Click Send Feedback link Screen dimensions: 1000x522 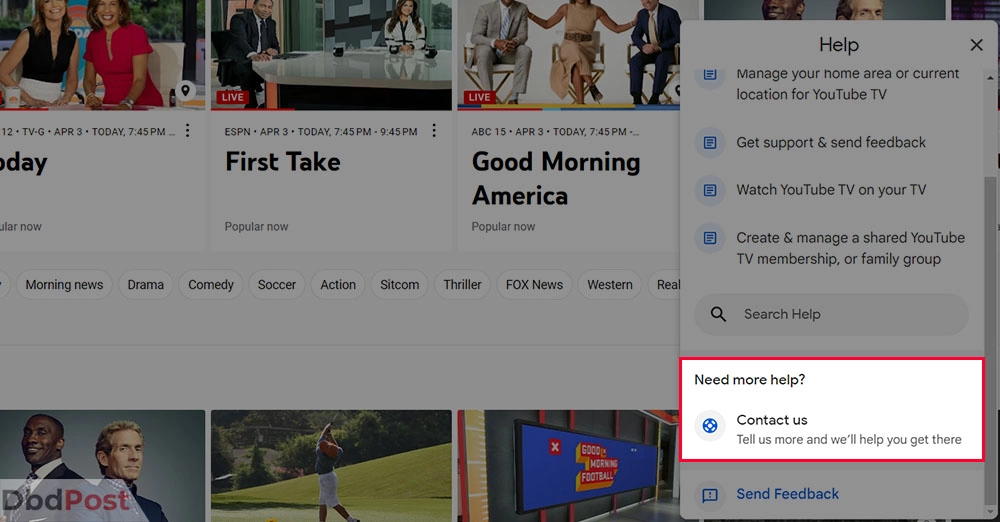click(x=787, y=494)
